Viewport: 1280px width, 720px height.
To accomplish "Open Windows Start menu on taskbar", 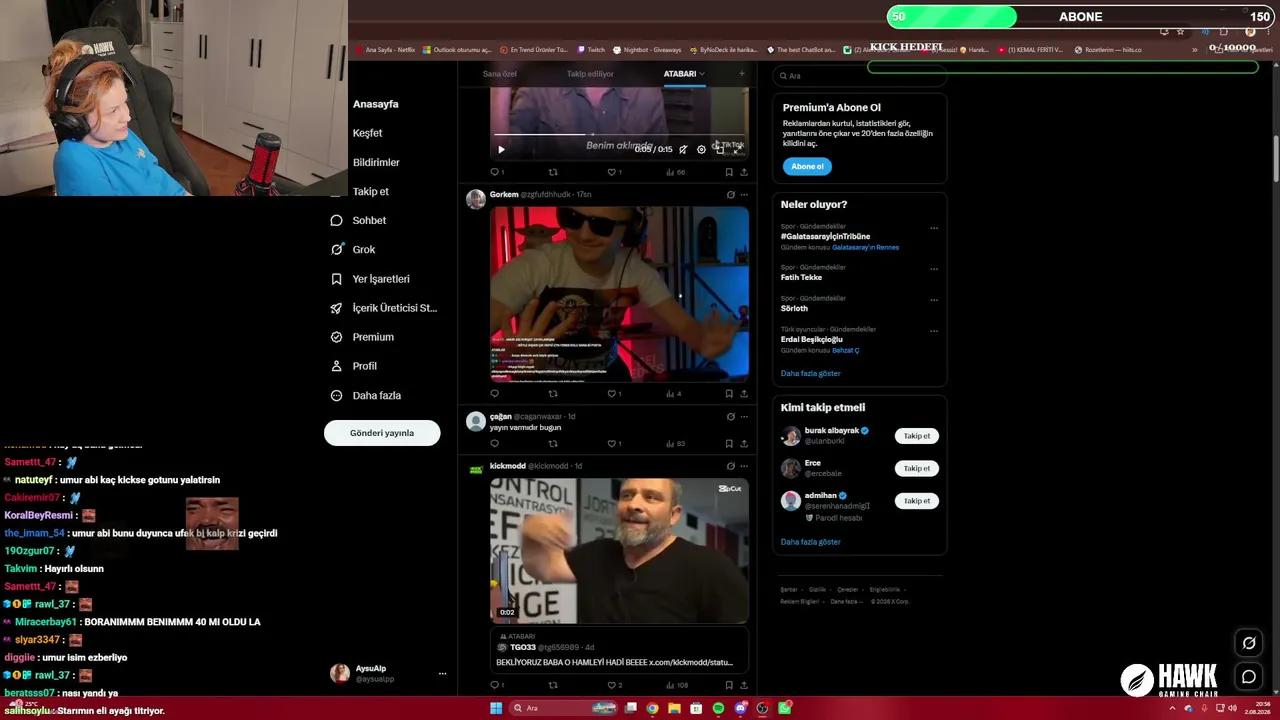I will point(495,708).
